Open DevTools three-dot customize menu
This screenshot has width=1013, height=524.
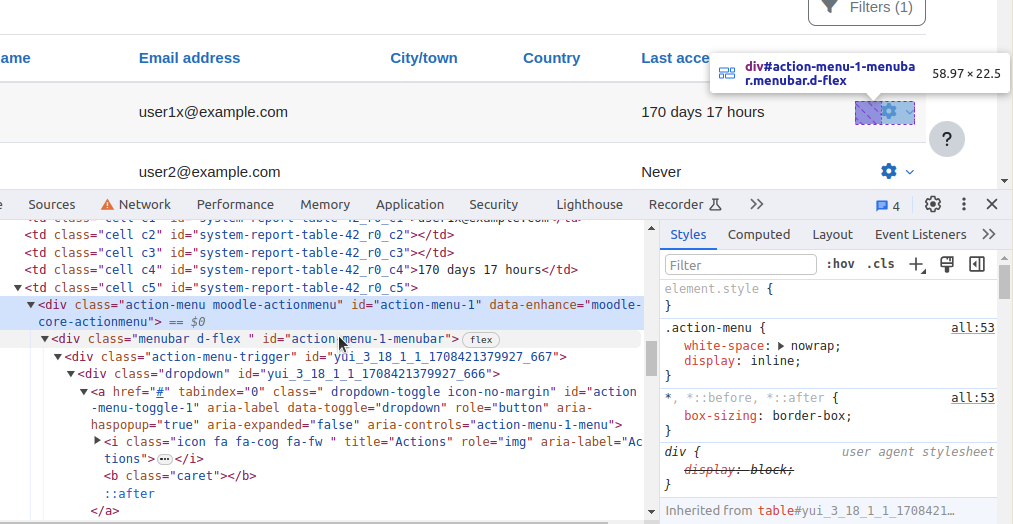[x=963, y=204]
